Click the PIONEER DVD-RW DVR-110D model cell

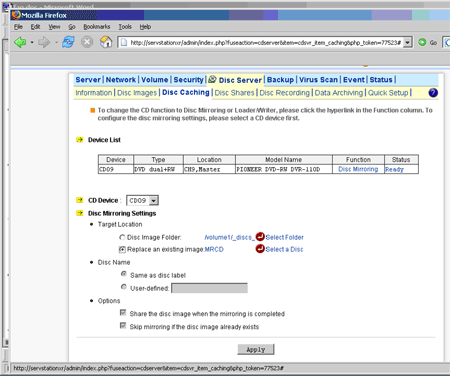(284, 169)
